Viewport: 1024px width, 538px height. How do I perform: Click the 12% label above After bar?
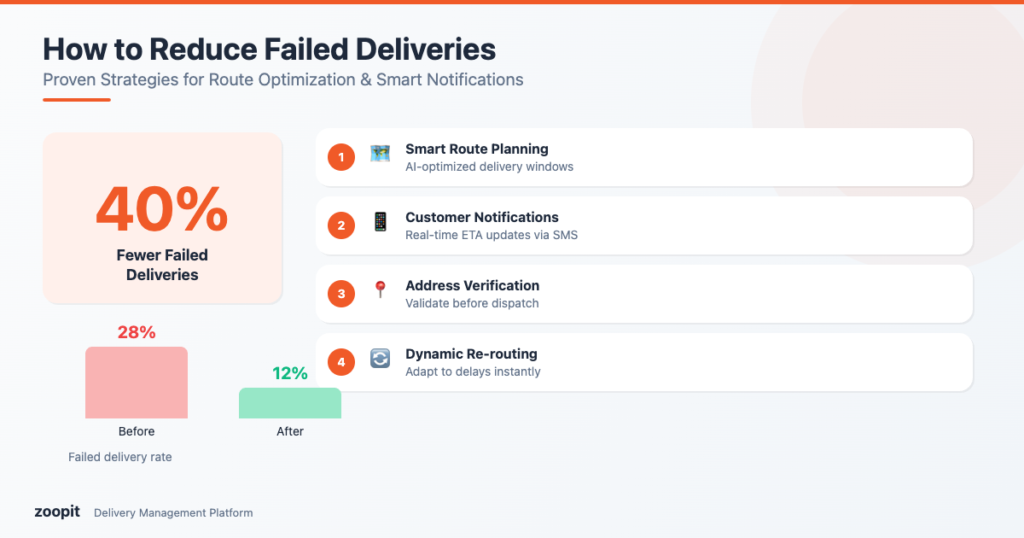coord(290,373)
